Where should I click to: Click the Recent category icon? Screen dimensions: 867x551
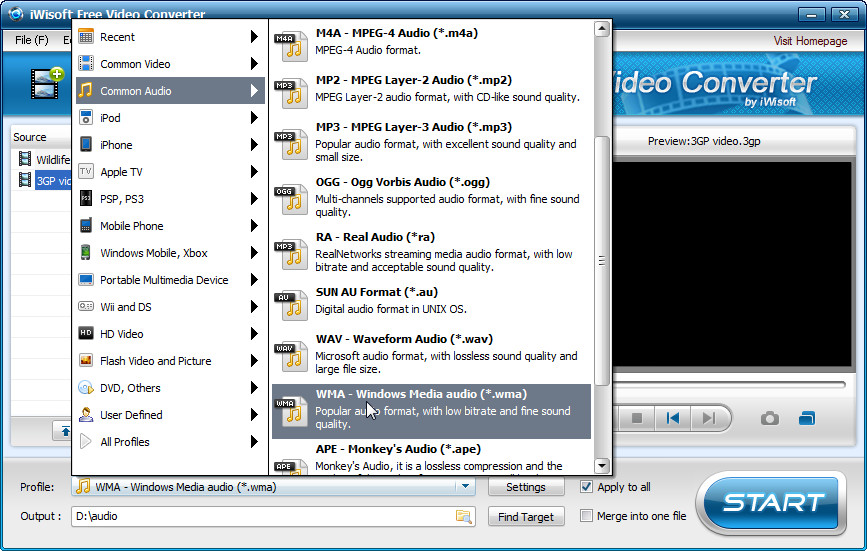pos(86,37)
